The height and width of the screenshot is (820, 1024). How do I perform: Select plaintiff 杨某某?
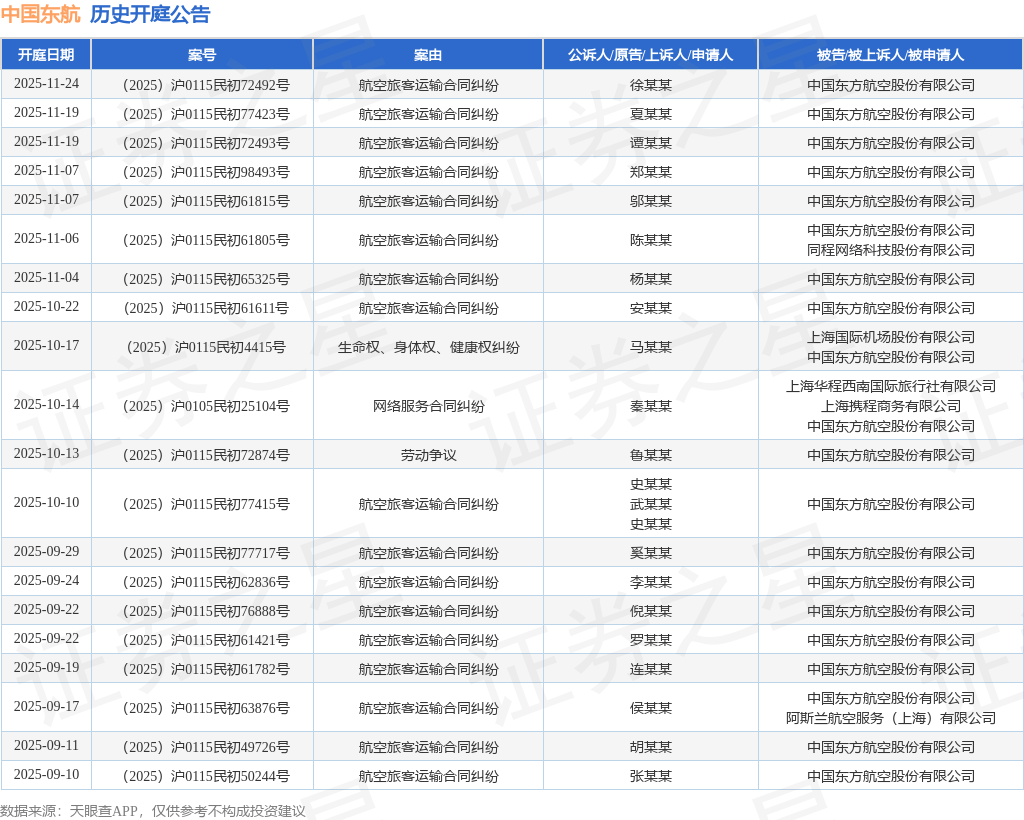click(650, 279)
